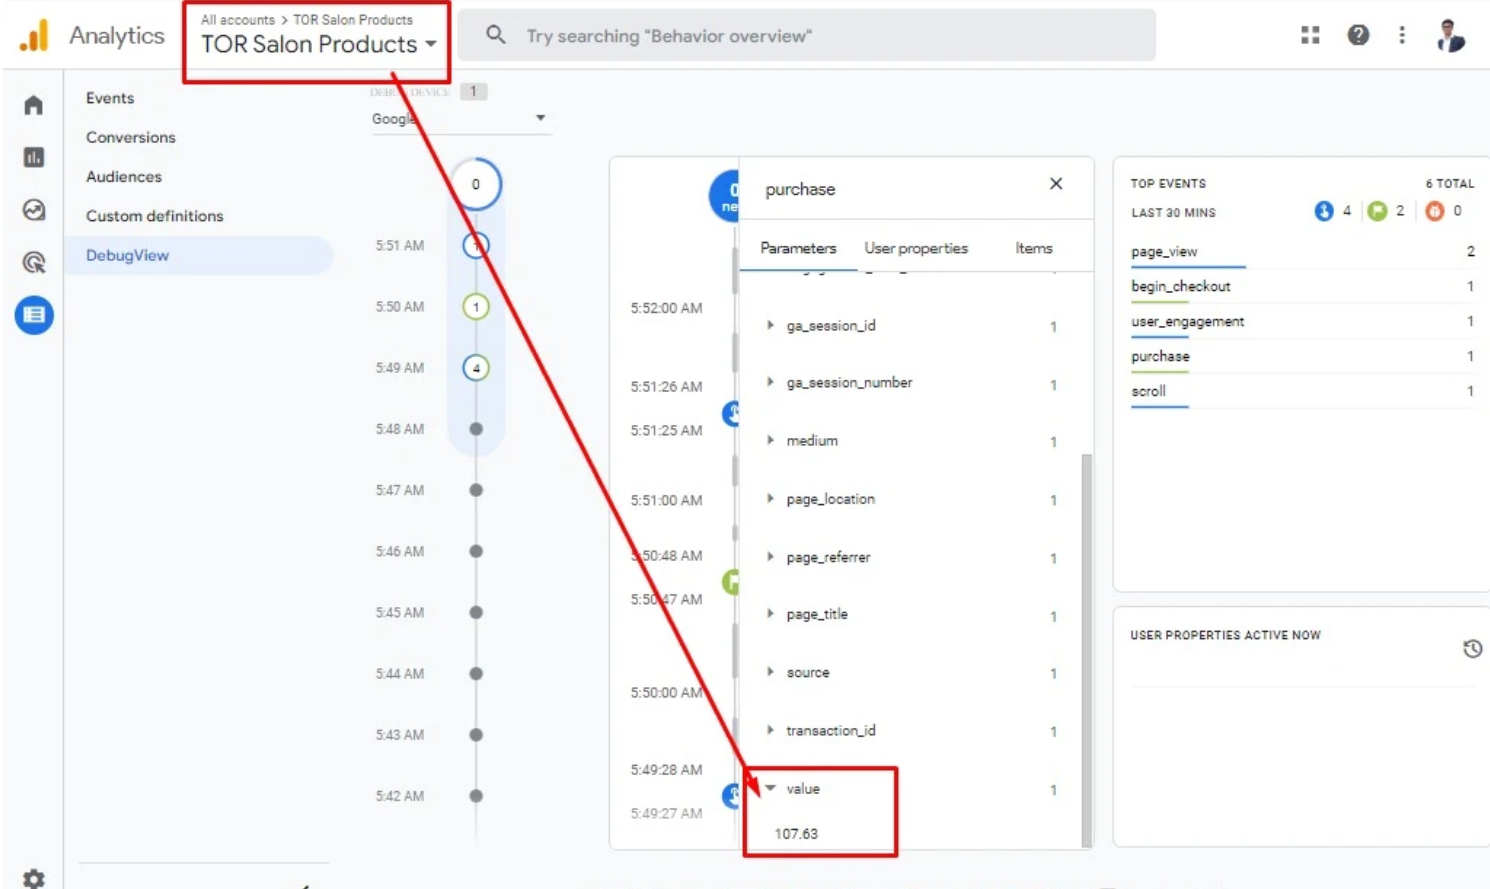Open the user account avatar

[1450, 36]
